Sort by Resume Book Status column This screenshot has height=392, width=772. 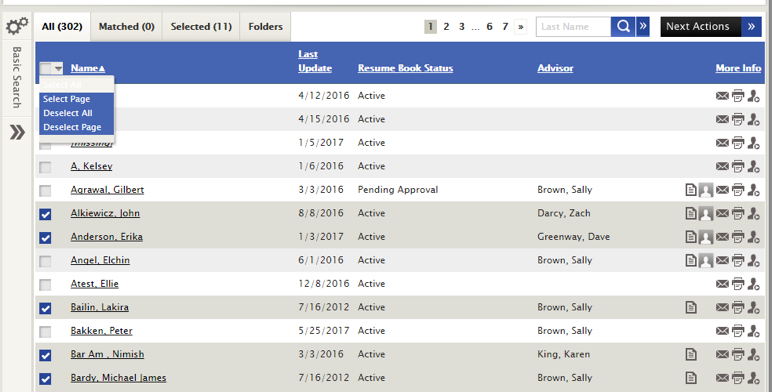(405, 68)
